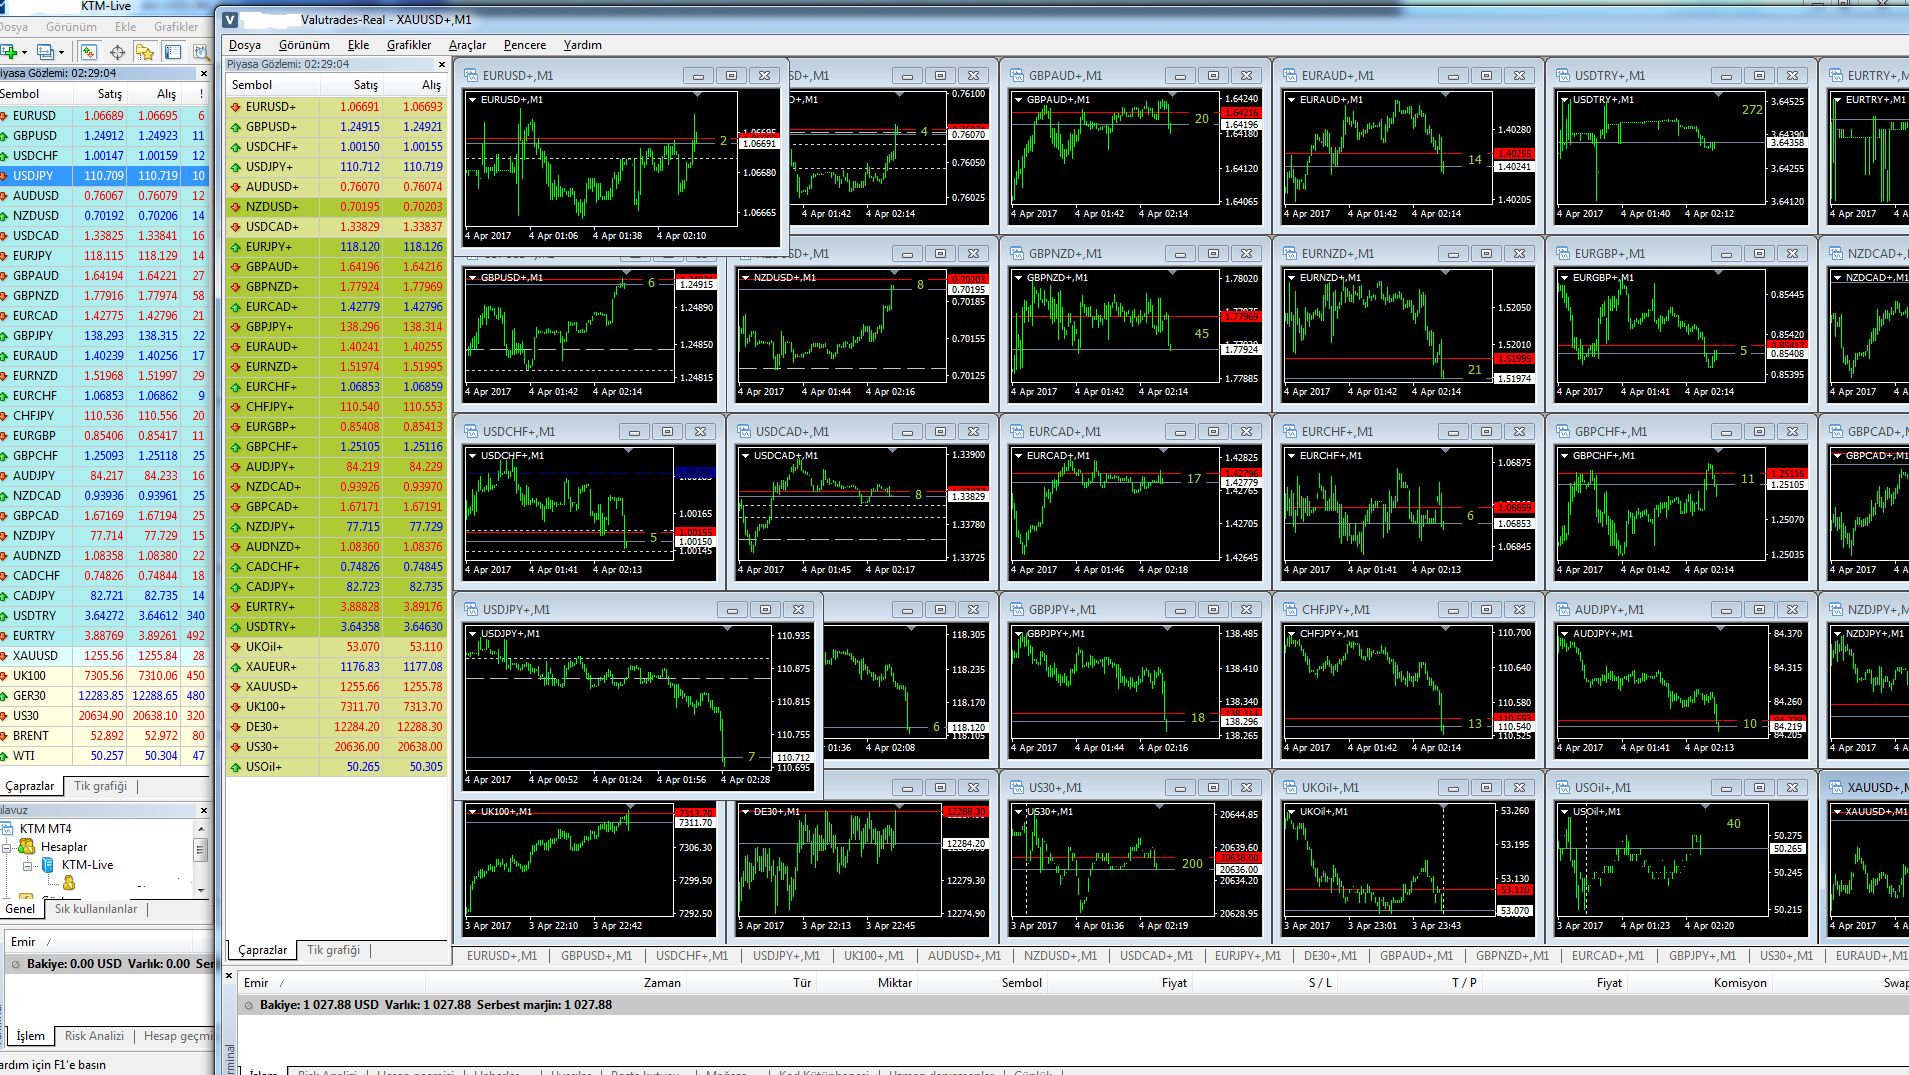
Task: Collapse the Hesaplar tree node
Action: pyautogui.click(x=7, y=847)
